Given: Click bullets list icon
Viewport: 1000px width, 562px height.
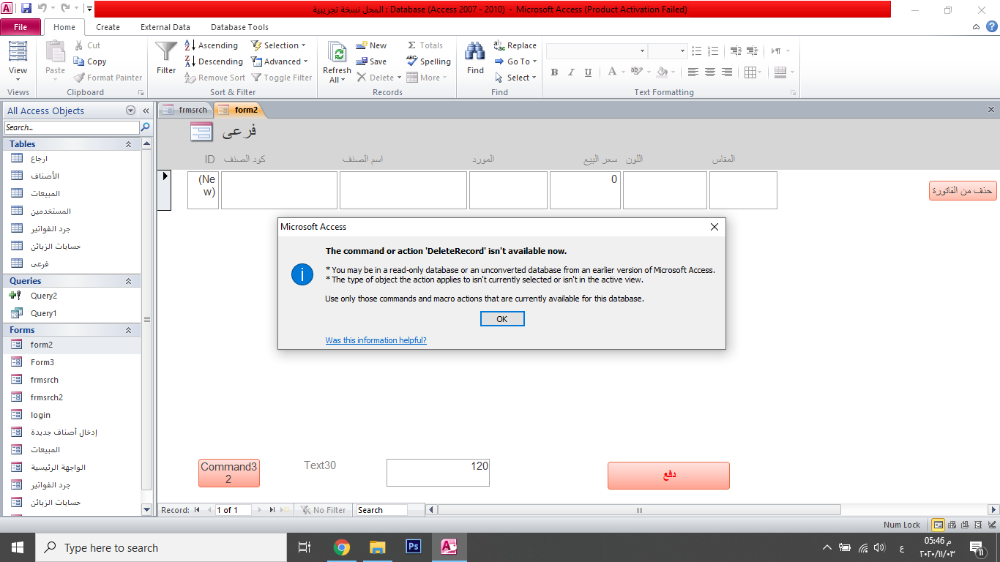Looking at the screenshot, I should coord(696,51).
